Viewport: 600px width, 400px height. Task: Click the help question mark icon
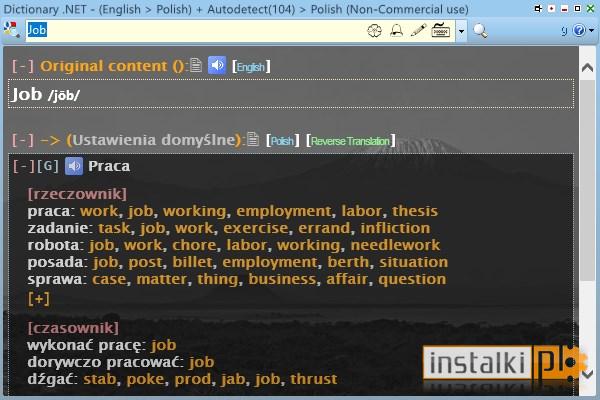579,30
